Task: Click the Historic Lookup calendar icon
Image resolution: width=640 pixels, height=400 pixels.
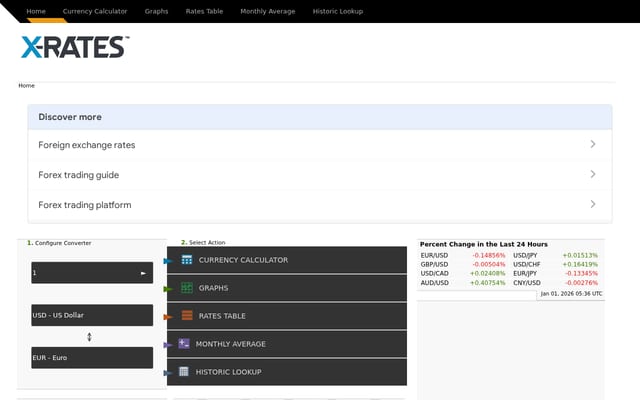Action: tap(184, 371)
